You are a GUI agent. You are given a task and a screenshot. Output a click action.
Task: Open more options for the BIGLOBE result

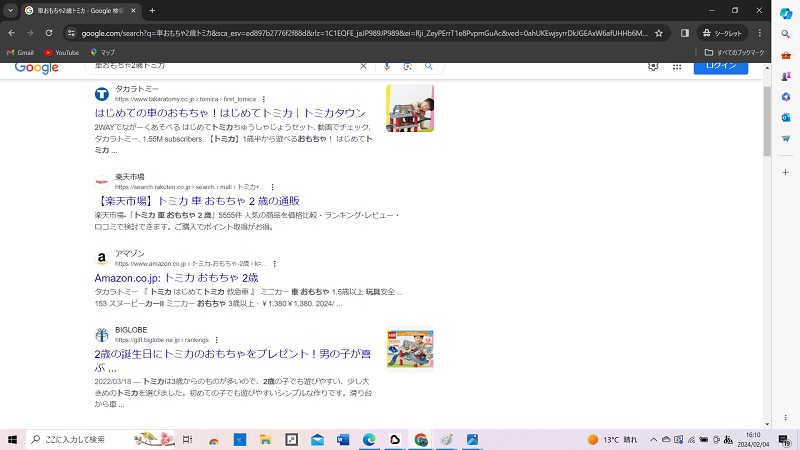click(217, 340)
